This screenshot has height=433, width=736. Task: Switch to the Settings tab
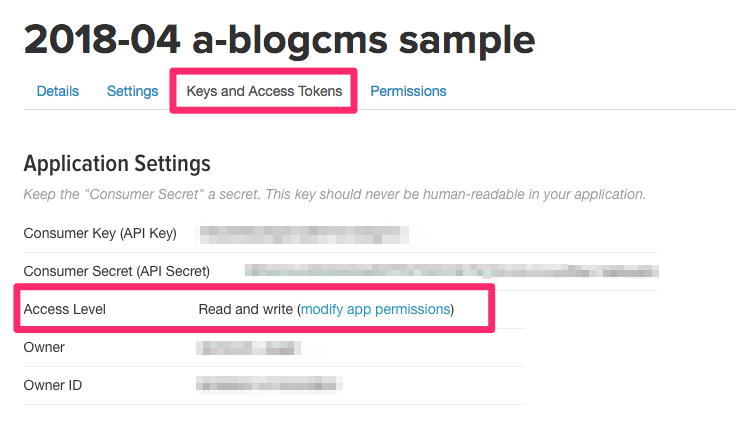click(x=132, y=91)
